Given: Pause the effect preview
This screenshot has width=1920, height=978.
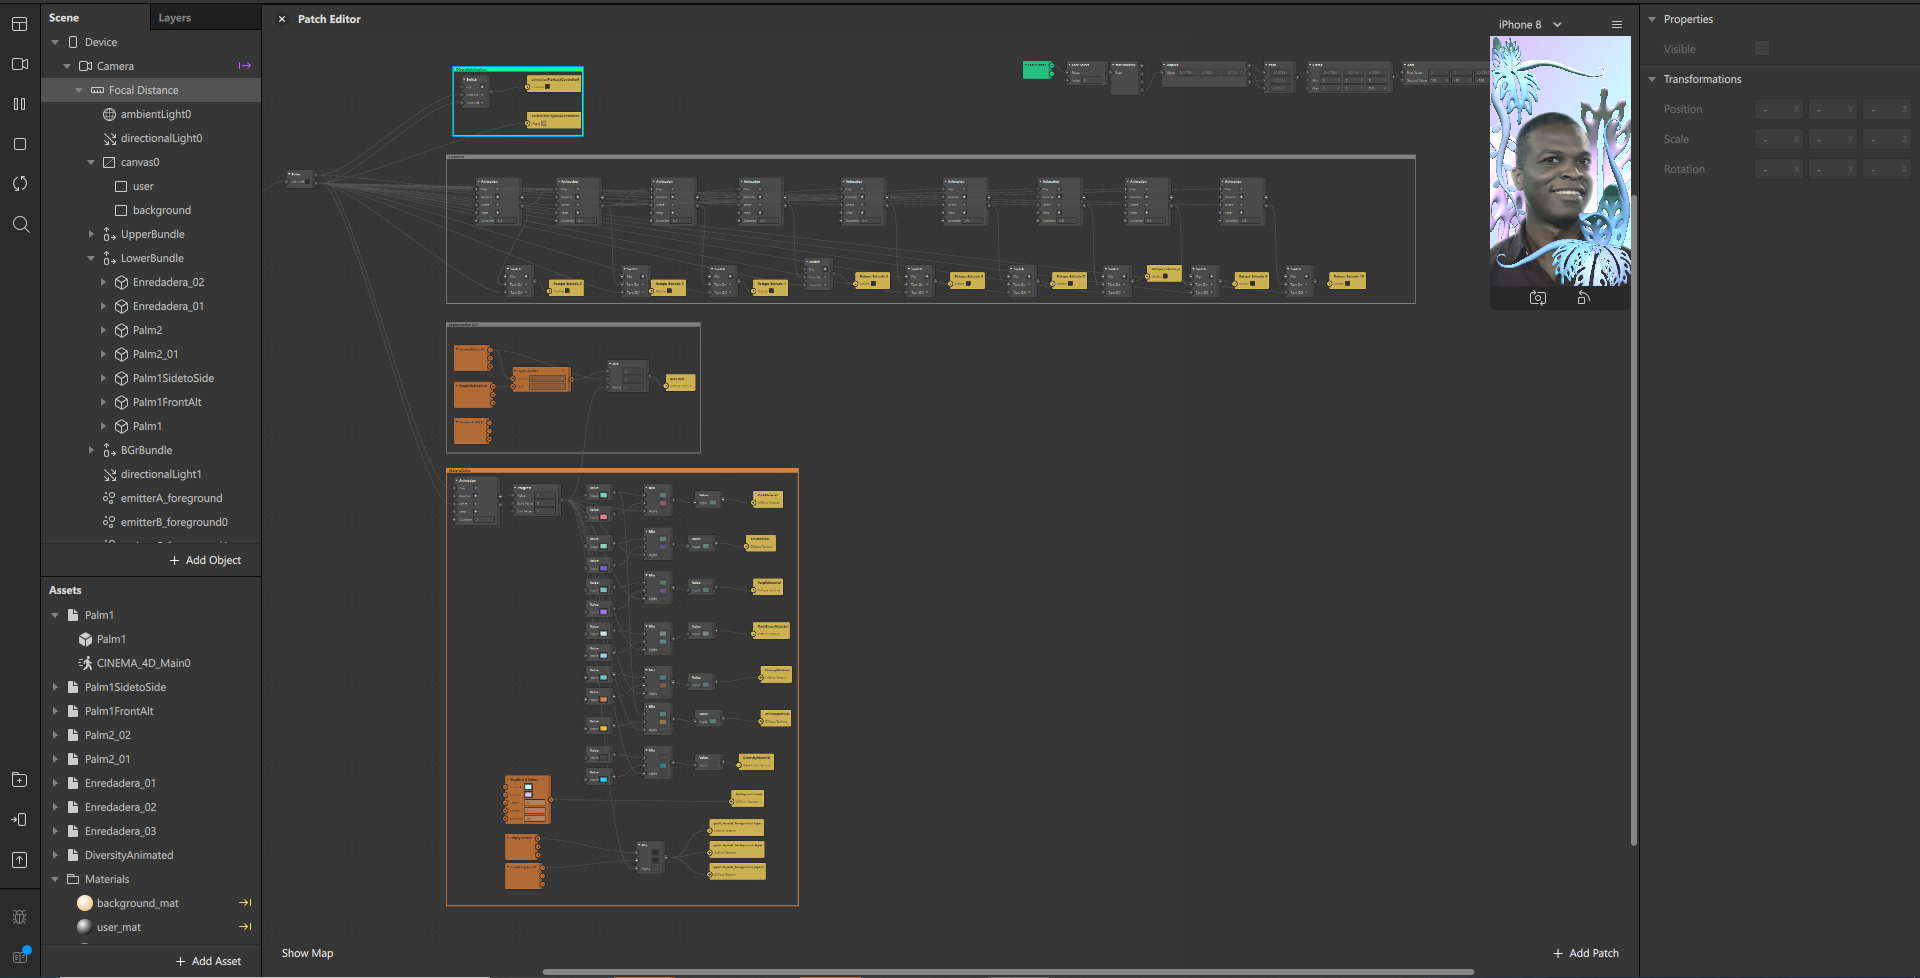Looking at the screenshot, I should click(x=19, y=104).
